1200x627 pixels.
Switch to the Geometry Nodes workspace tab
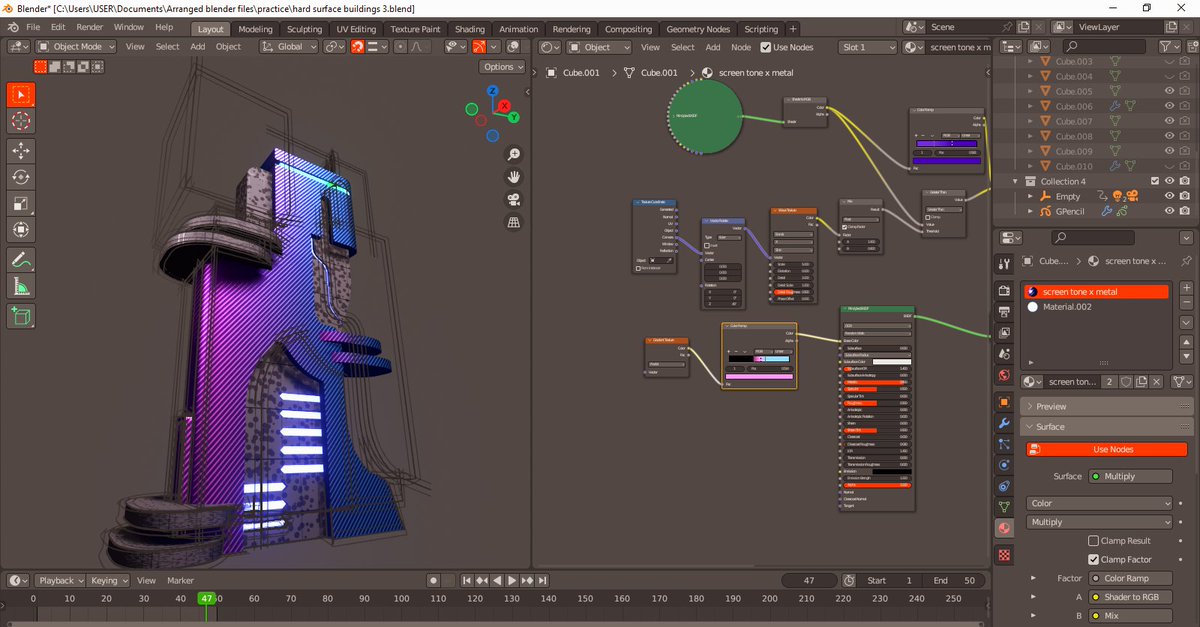(x=700, y=29)
